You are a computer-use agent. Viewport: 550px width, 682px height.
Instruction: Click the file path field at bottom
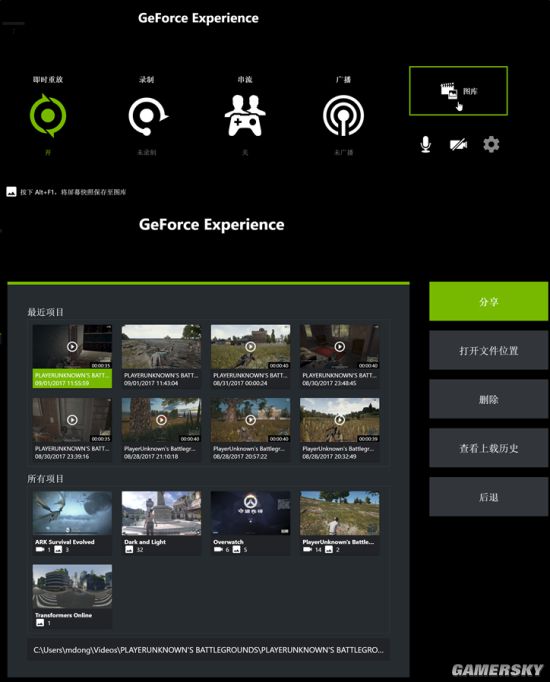[x=208, y=650]
